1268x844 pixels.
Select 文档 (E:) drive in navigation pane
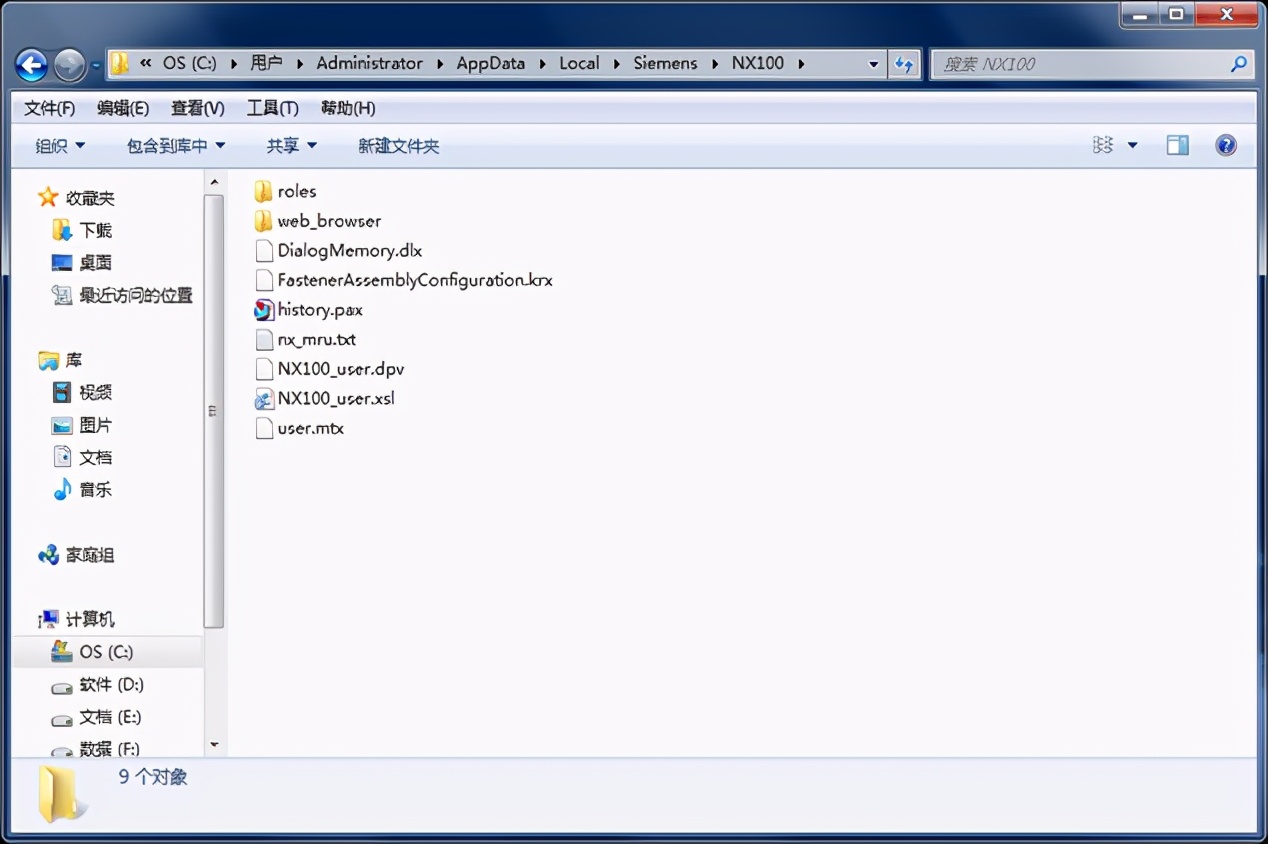tap(111, 717)
